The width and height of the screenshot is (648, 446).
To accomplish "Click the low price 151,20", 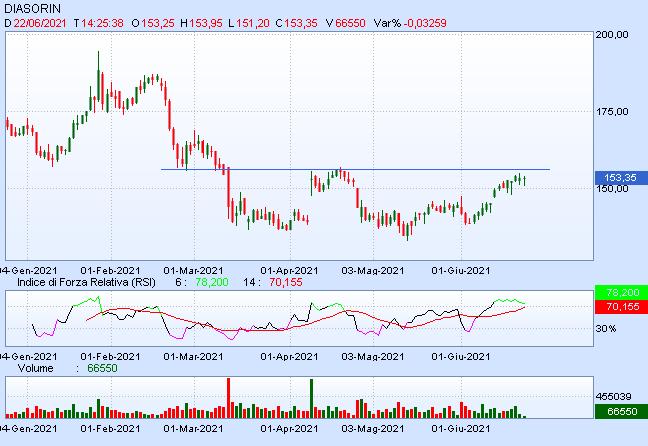I will [x=253, y=23].
